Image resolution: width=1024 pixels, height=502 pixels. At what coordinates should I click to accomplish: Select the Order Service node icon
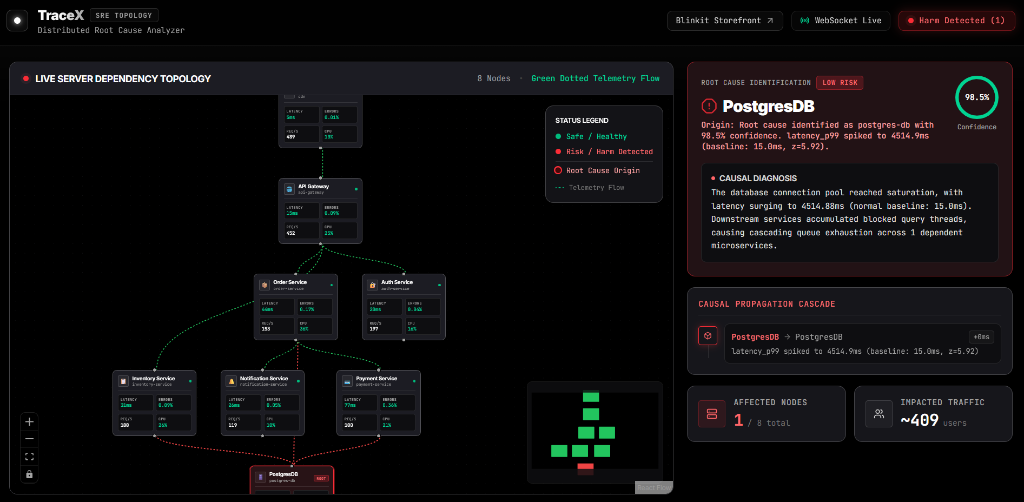pyautogui.click(x=264, y=285)
